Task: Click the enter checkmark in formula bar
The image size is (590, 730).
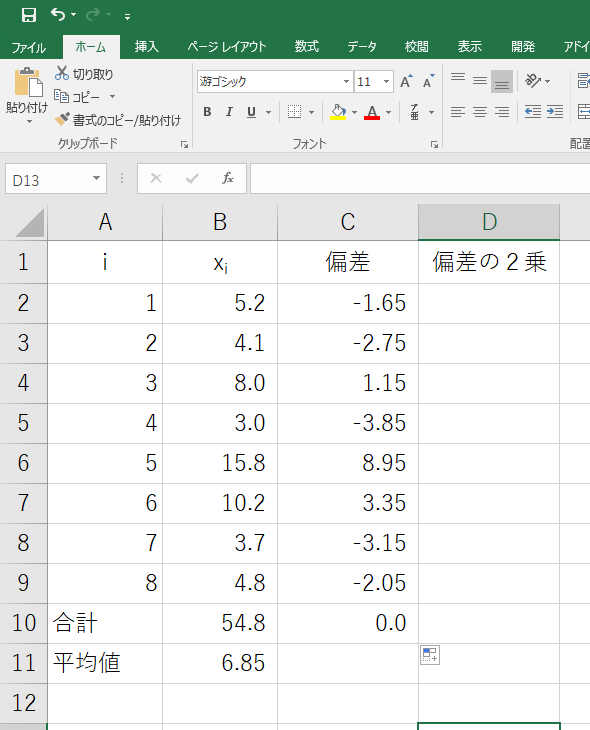Action: tap(192, 178)
